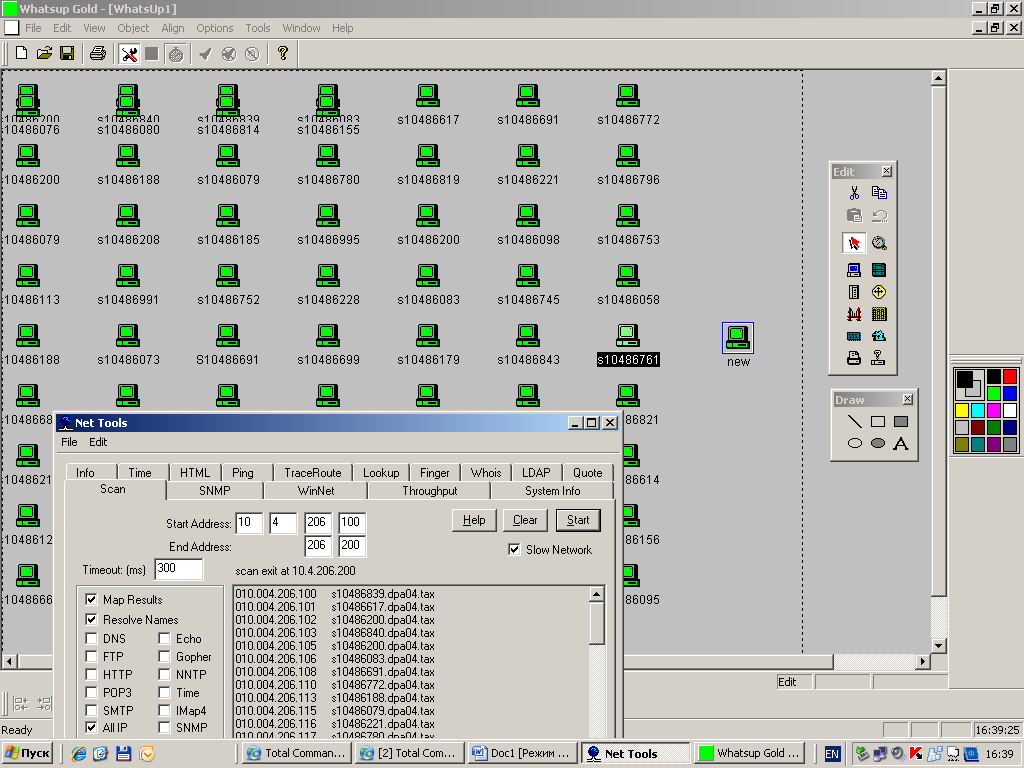Click the printer icon in main toolbar
This screenshot has width=1024, height=768.
97,53
